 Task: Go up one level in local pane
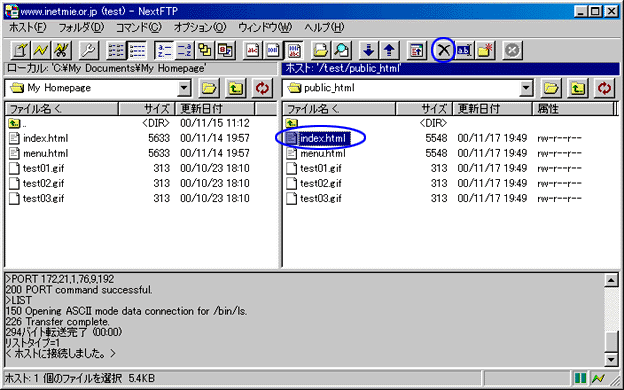pos(236,88)
